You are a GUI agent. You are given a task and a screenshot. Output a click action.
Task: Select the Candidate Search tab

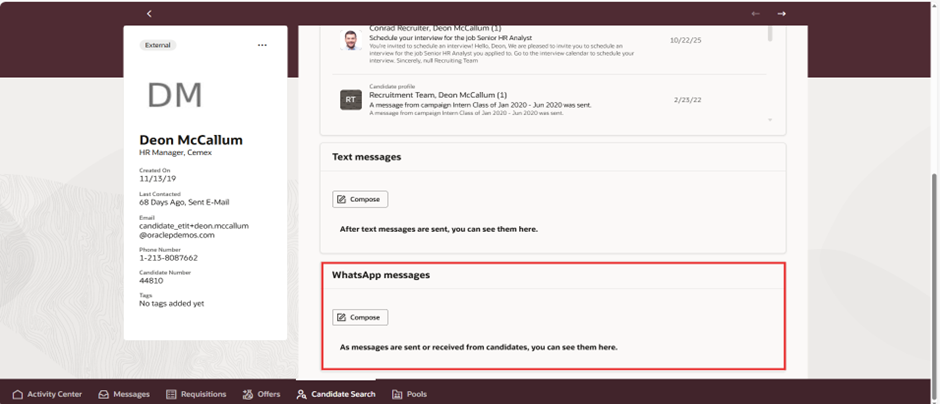point(336,394)
